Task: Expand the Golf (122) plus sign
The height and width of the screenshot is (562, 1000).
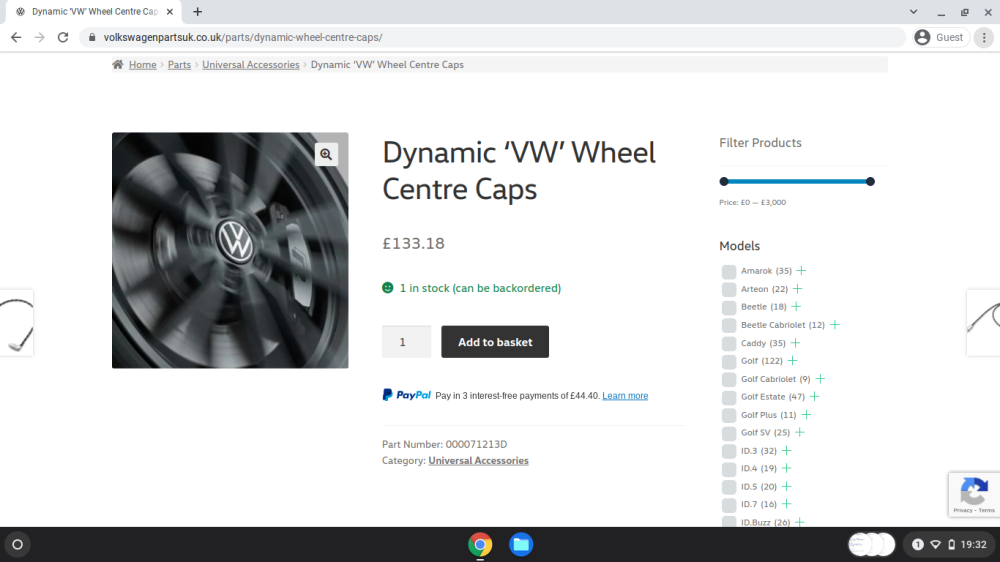Action: pyautogui.click(x=792, y=360)
